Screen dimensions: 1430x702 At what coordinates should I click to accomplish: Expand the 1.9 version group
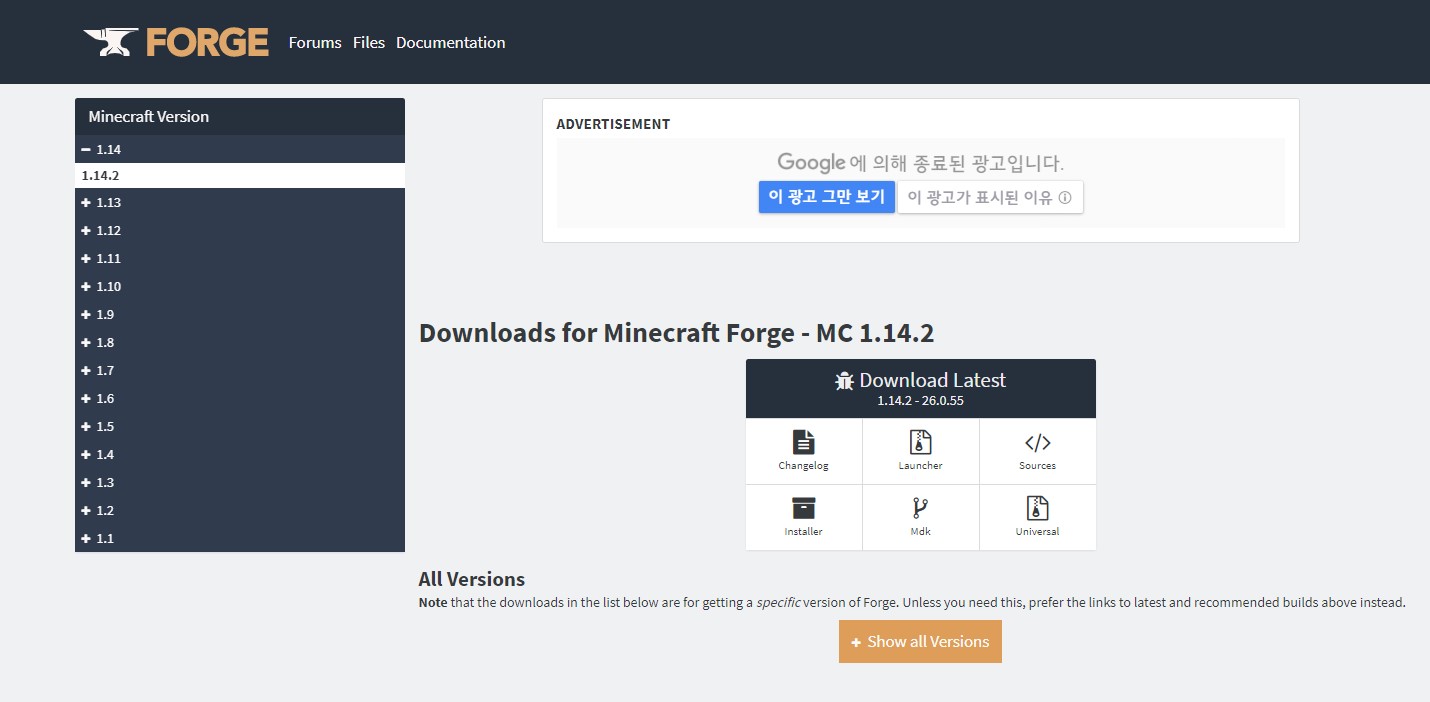tap(240, 315)
